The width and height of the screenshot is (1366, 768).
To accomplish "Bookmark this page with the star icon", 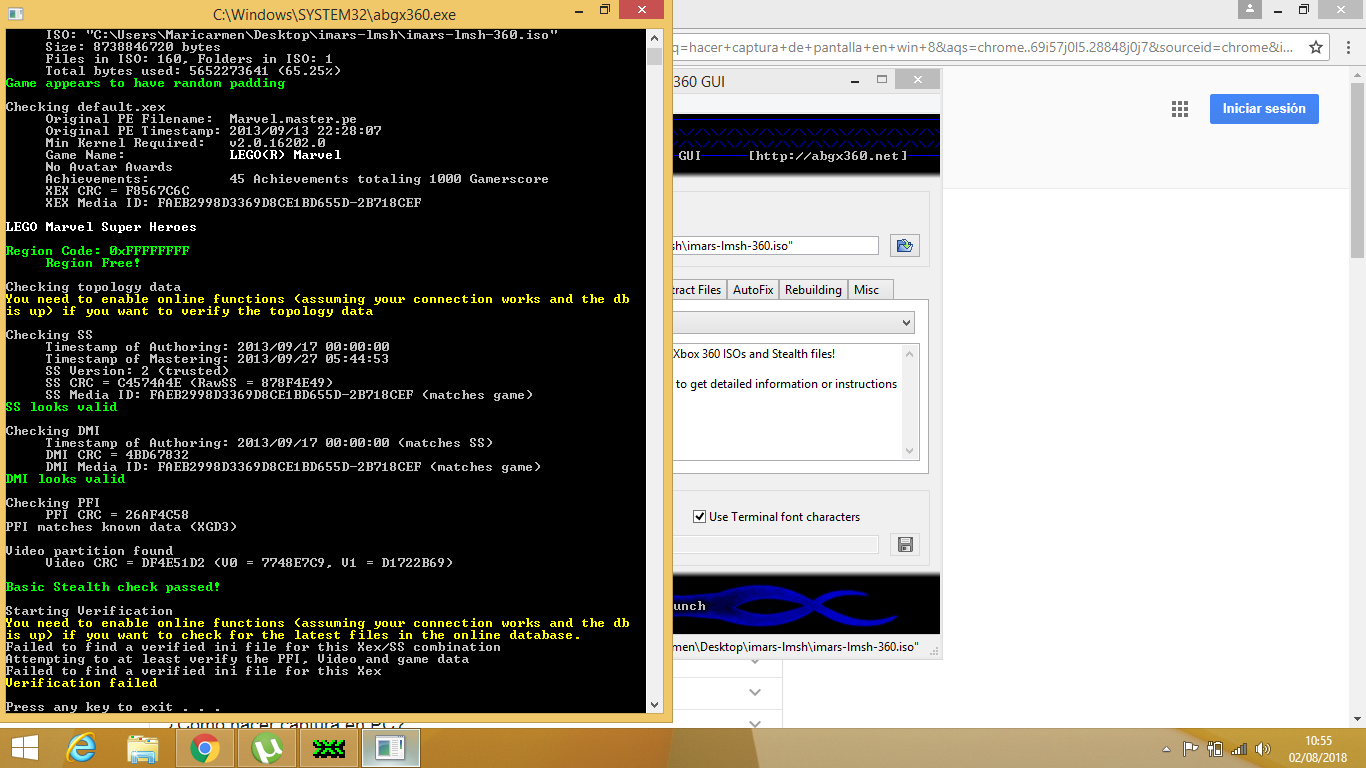I will [x=1316, y=47].
